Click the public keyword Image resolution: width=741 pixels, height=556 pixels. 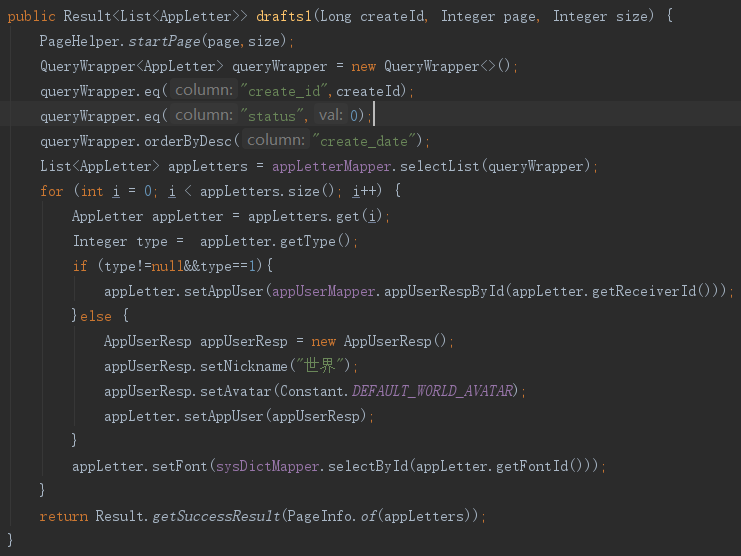pos(32,17)
